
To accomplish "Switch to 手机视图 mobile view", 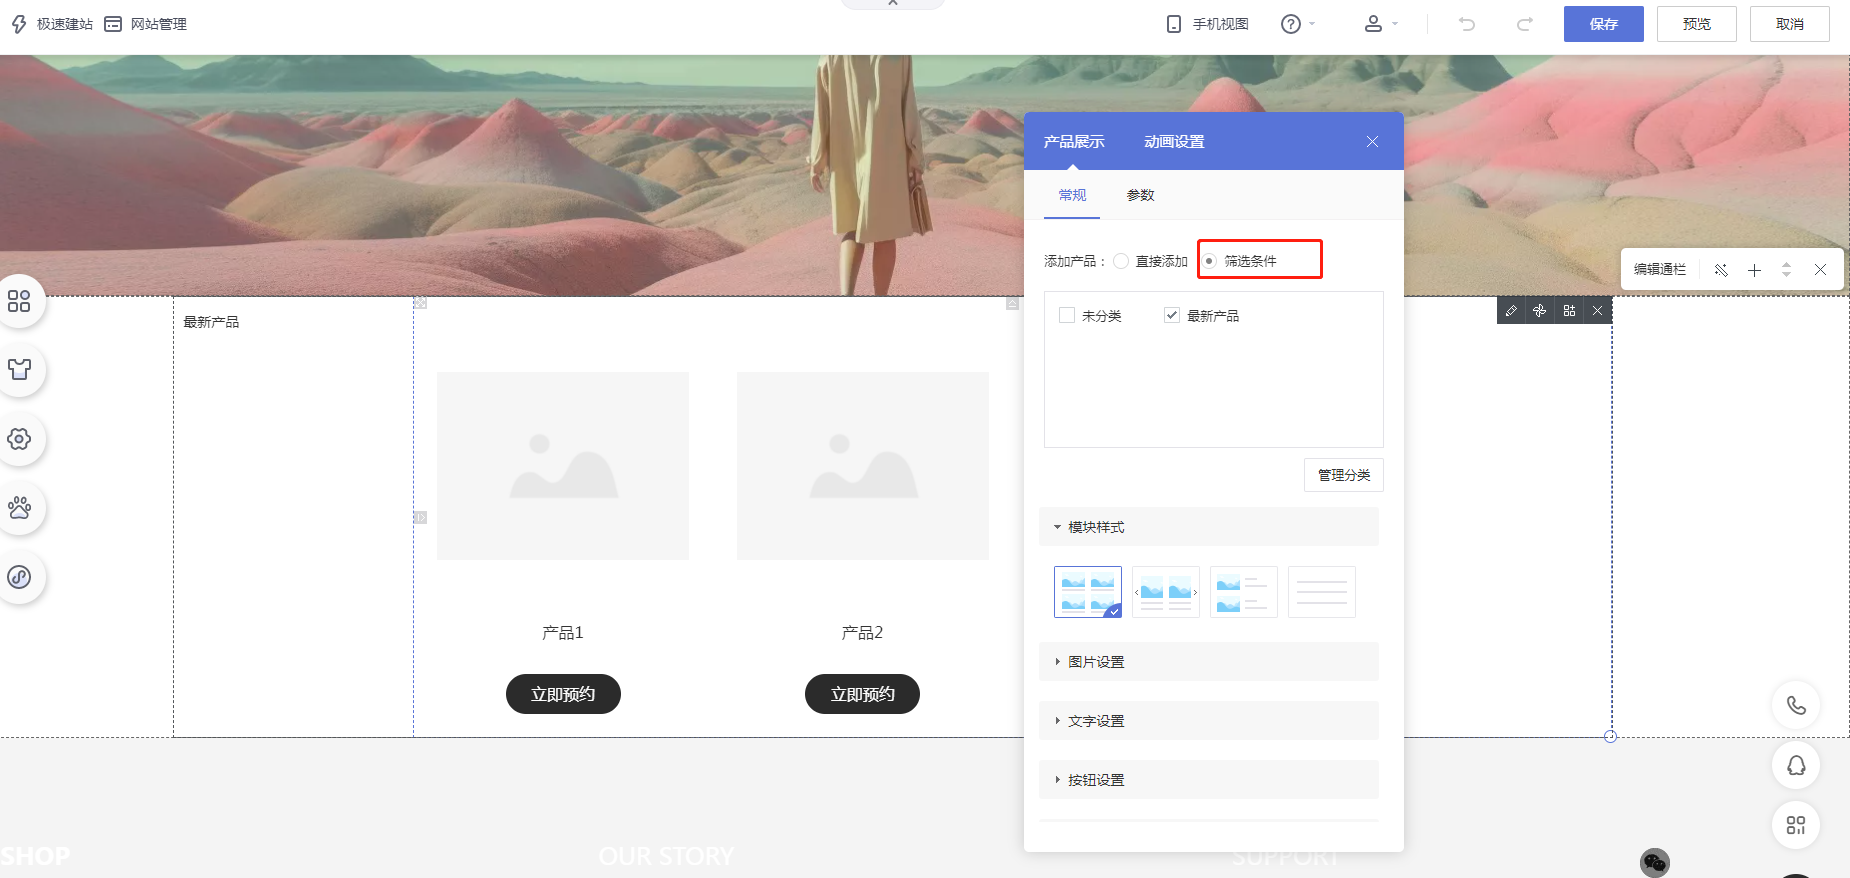I will 1208,24.
